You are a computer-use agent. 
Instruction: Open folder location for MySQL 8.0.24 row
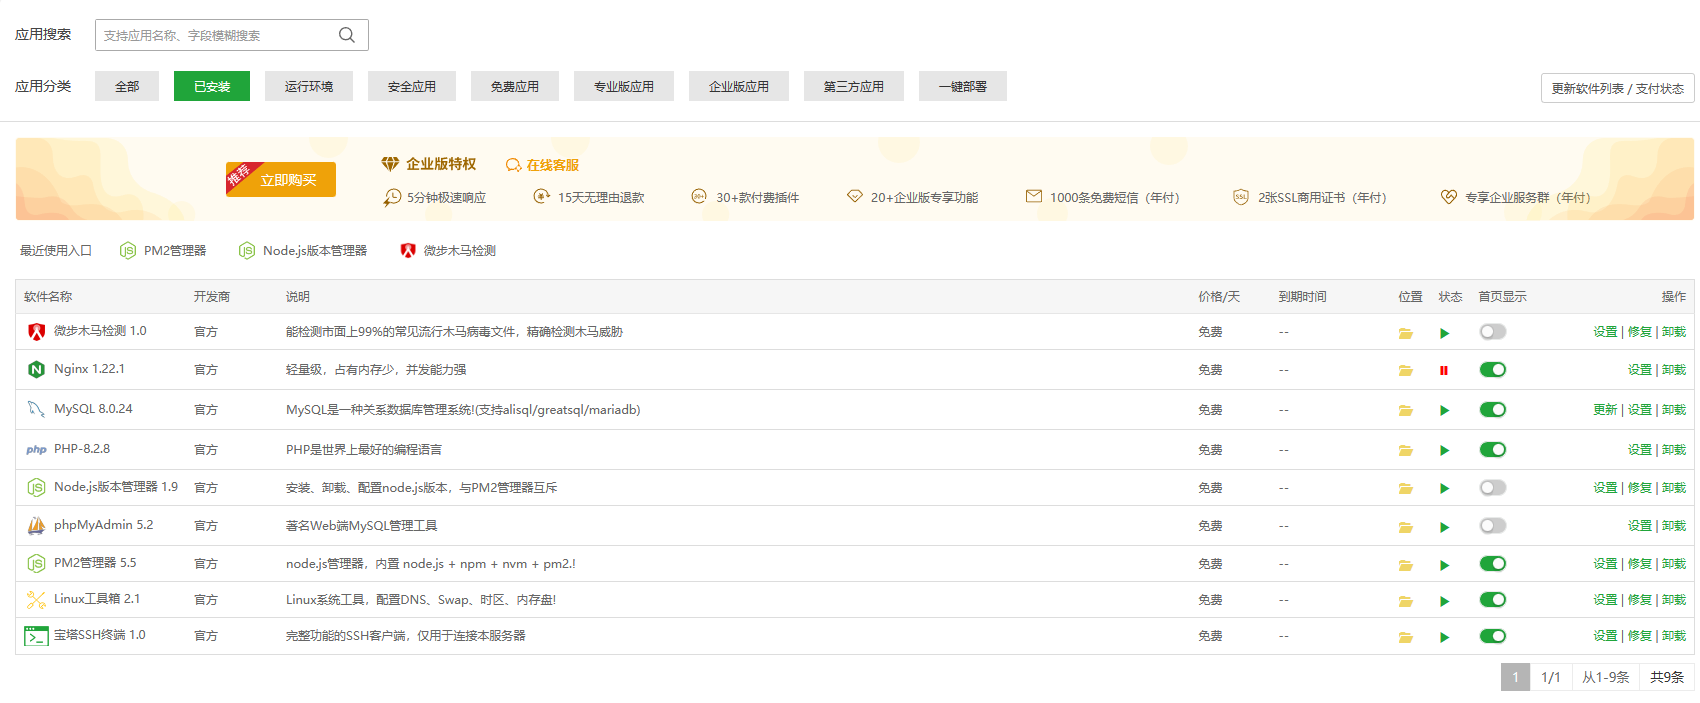(1405, 411)
